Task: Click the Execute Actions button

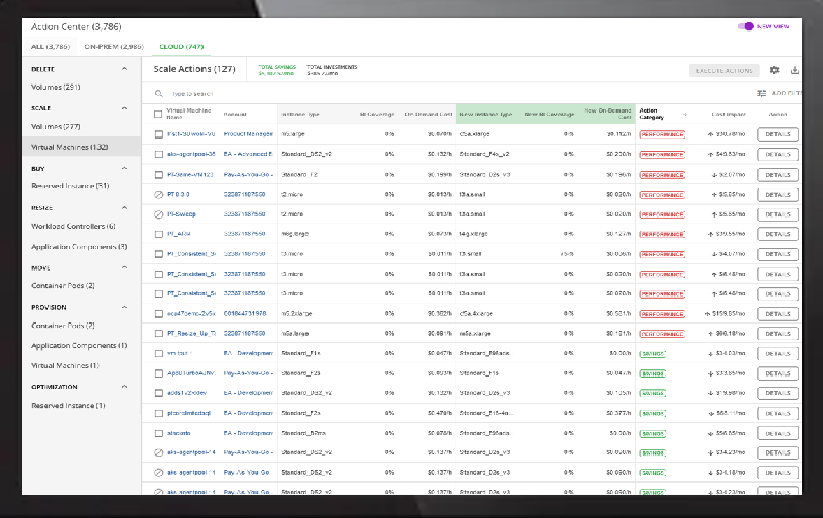Action: point(724,70)
